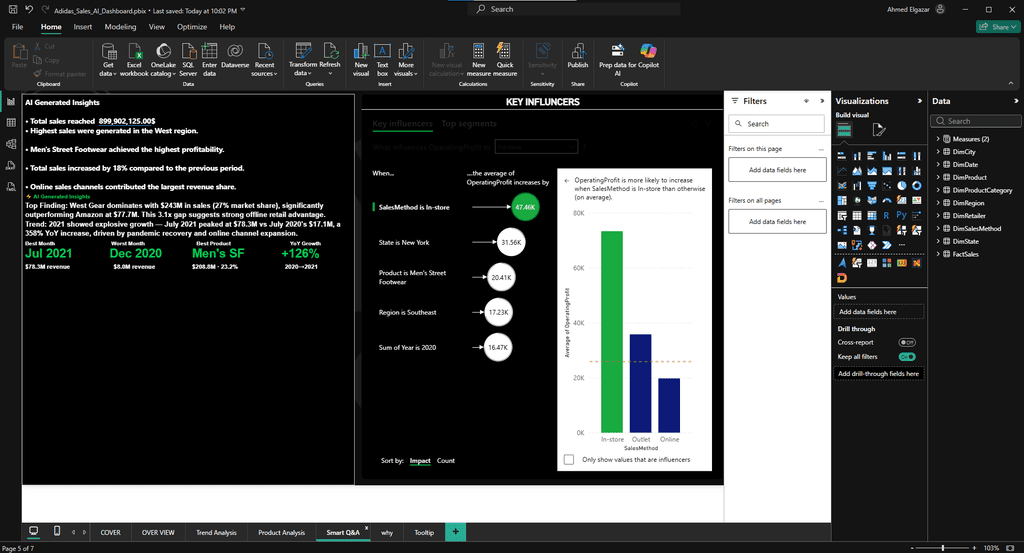Screen dimensions: 1024x553
Task: Click the title bar Search box
Action: tap(574, 9)
